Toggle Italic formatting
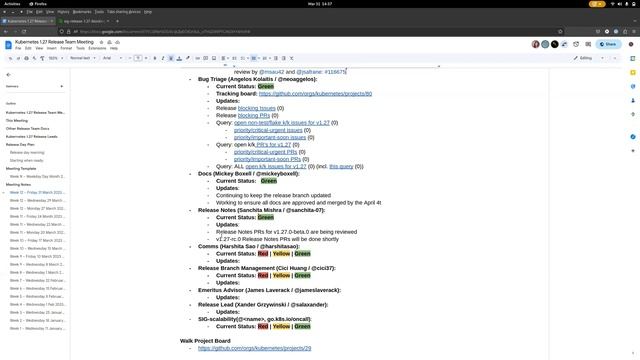The width and height of the screenshot is (640, 360). point(163,58)
